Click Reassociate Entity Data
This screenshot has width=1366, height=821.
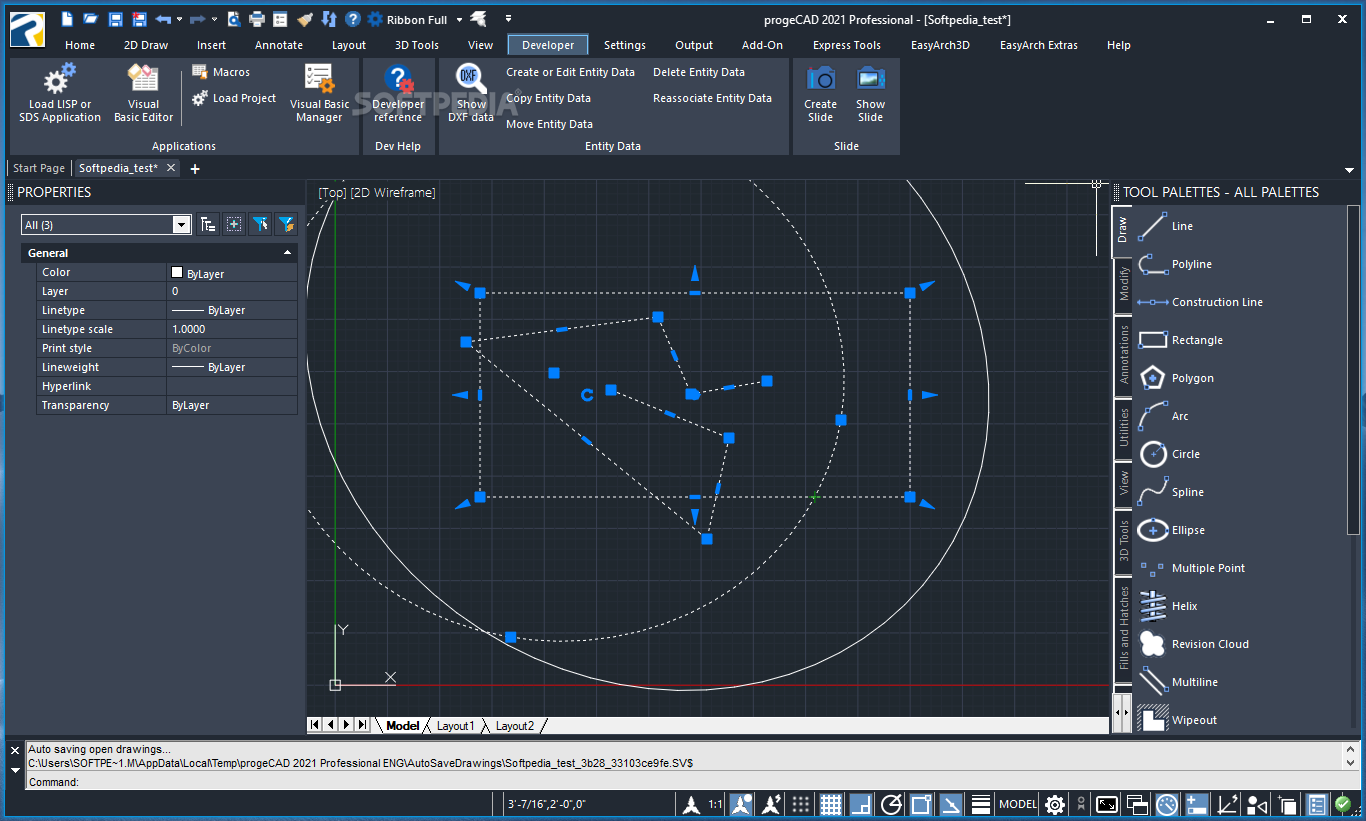click(712, 98)
